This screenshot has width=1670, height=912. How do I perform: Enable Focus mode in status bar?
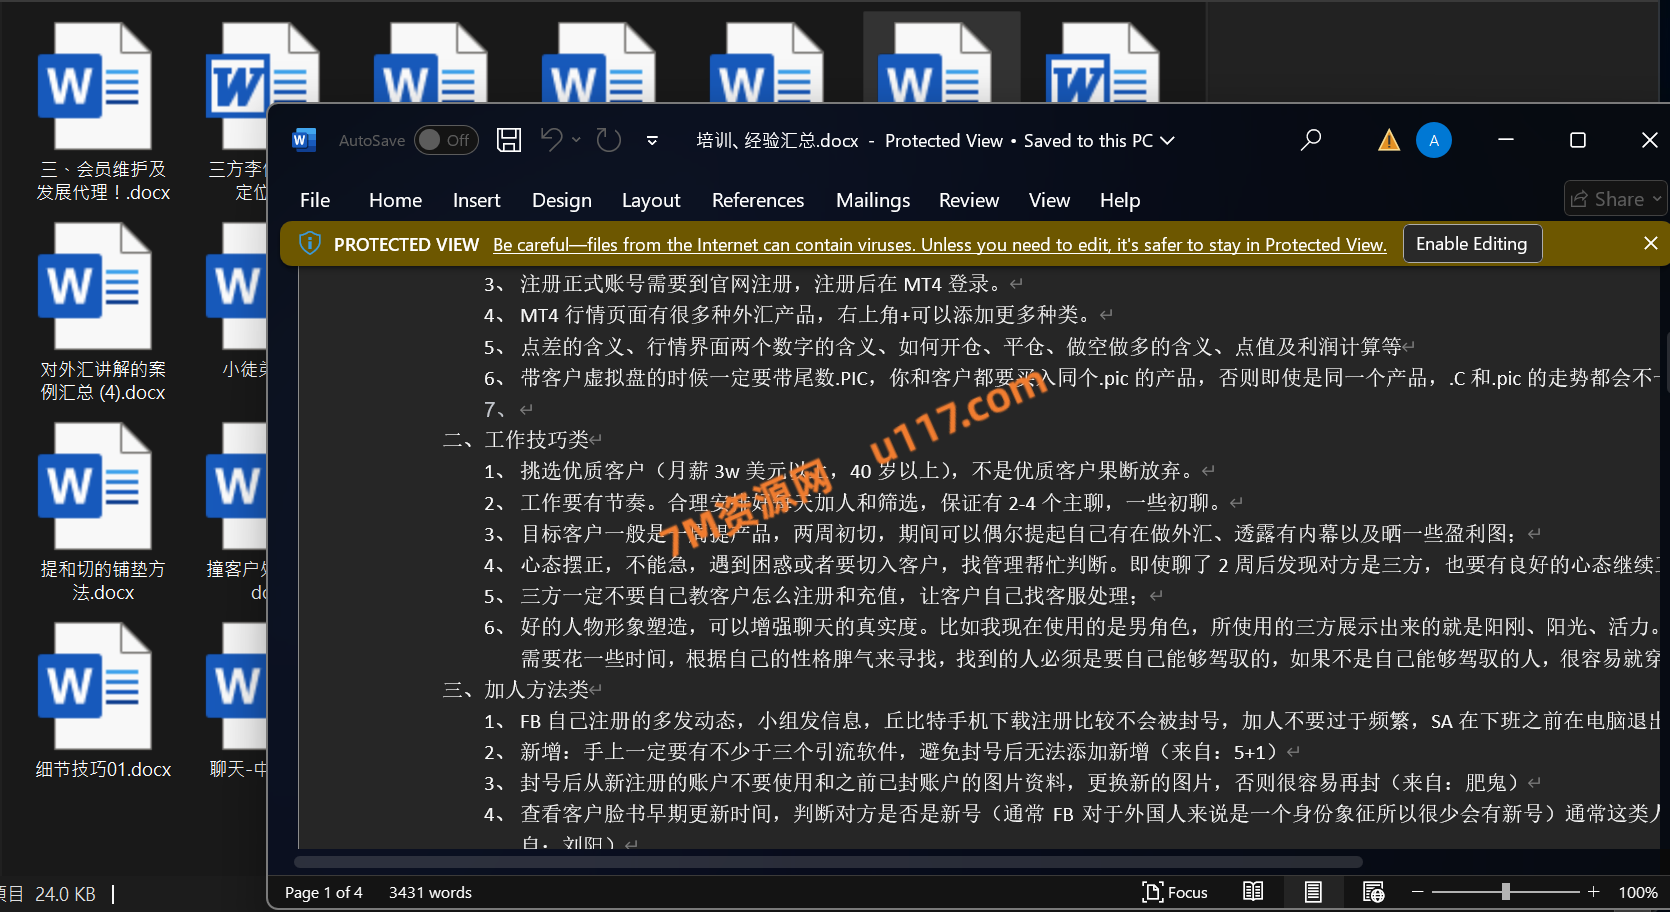(1175, 892)
